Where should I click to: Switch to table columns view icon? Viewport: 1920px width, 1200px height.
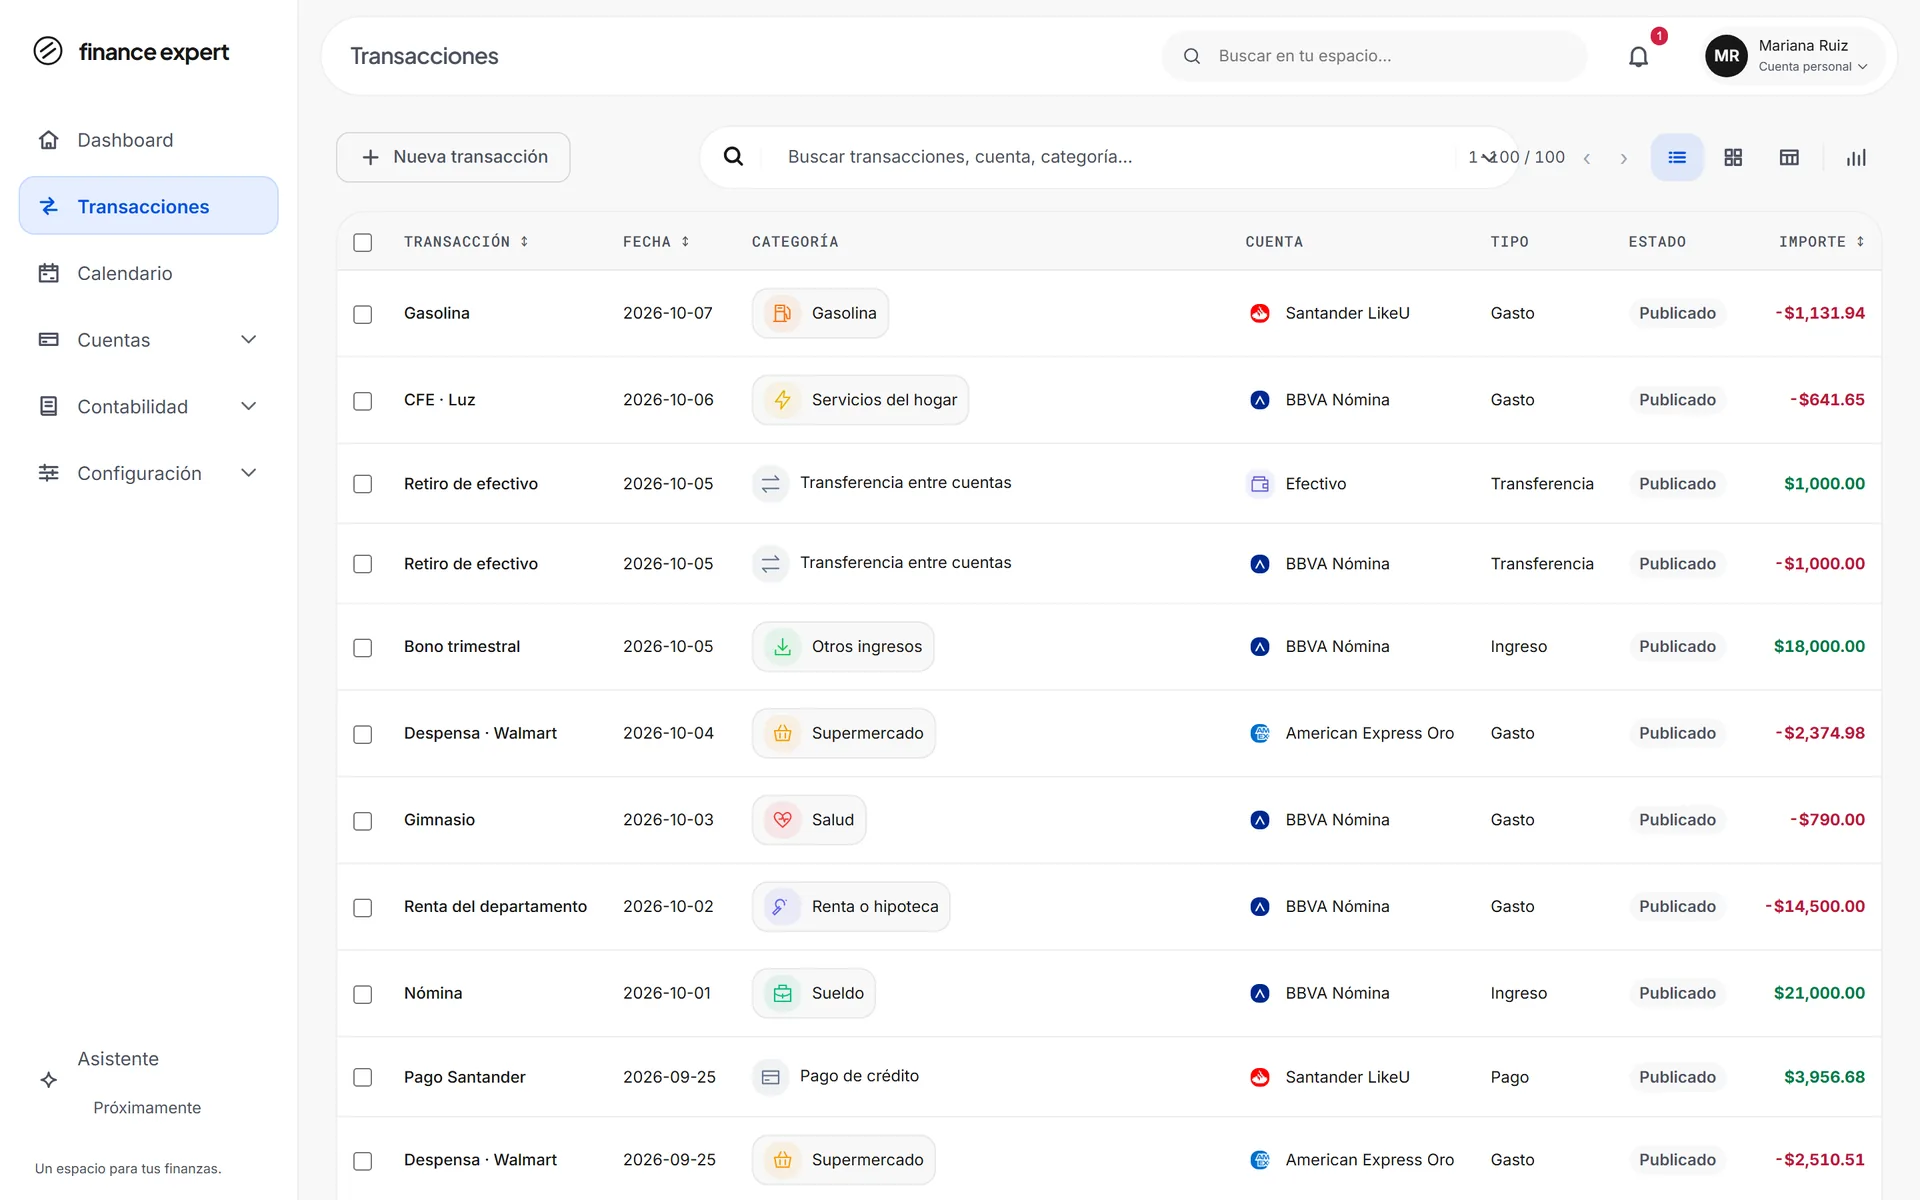coord(1789,157)
